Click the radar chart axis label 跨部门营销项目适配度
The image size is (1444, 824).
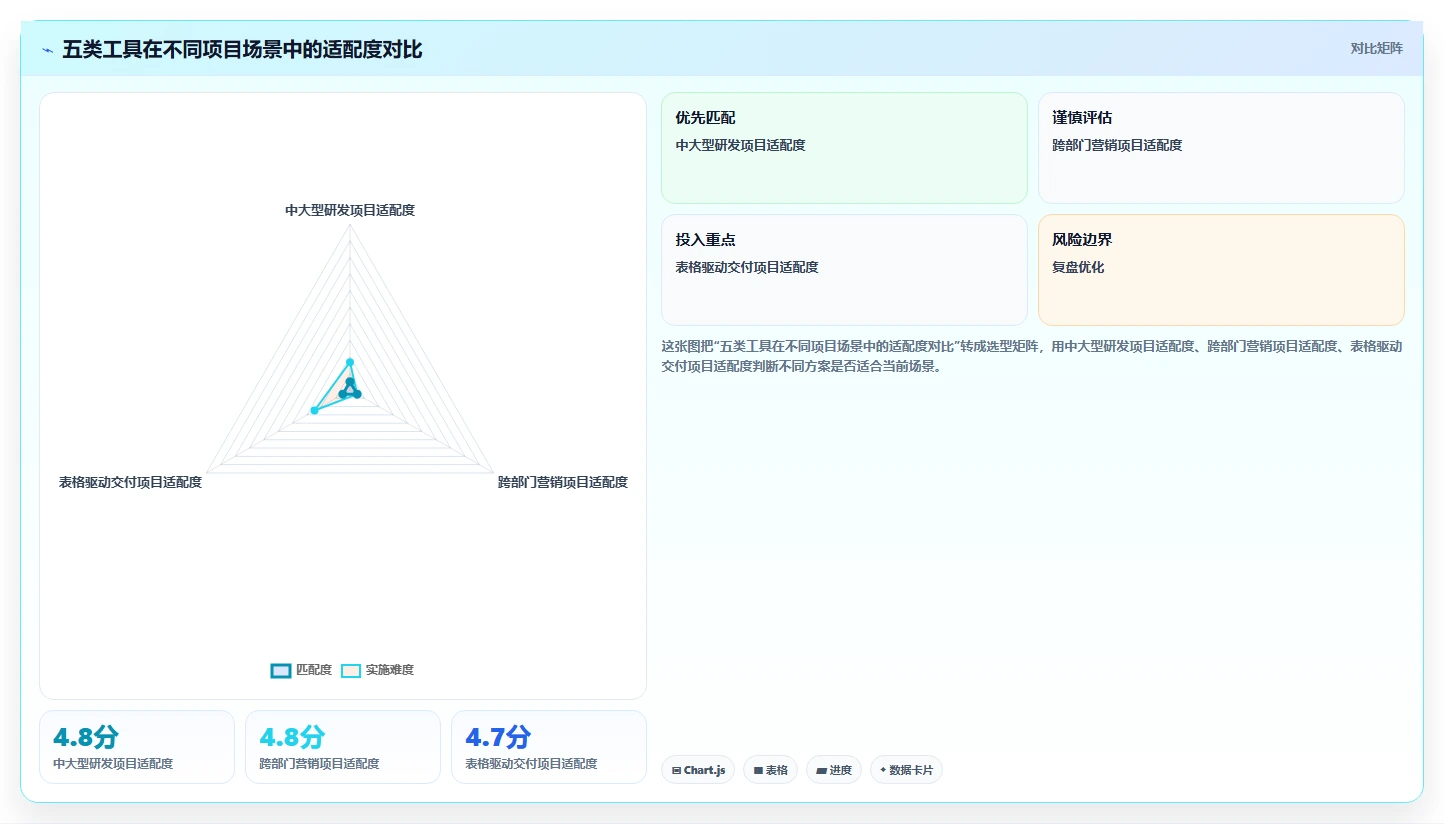(x=563, y=482)
